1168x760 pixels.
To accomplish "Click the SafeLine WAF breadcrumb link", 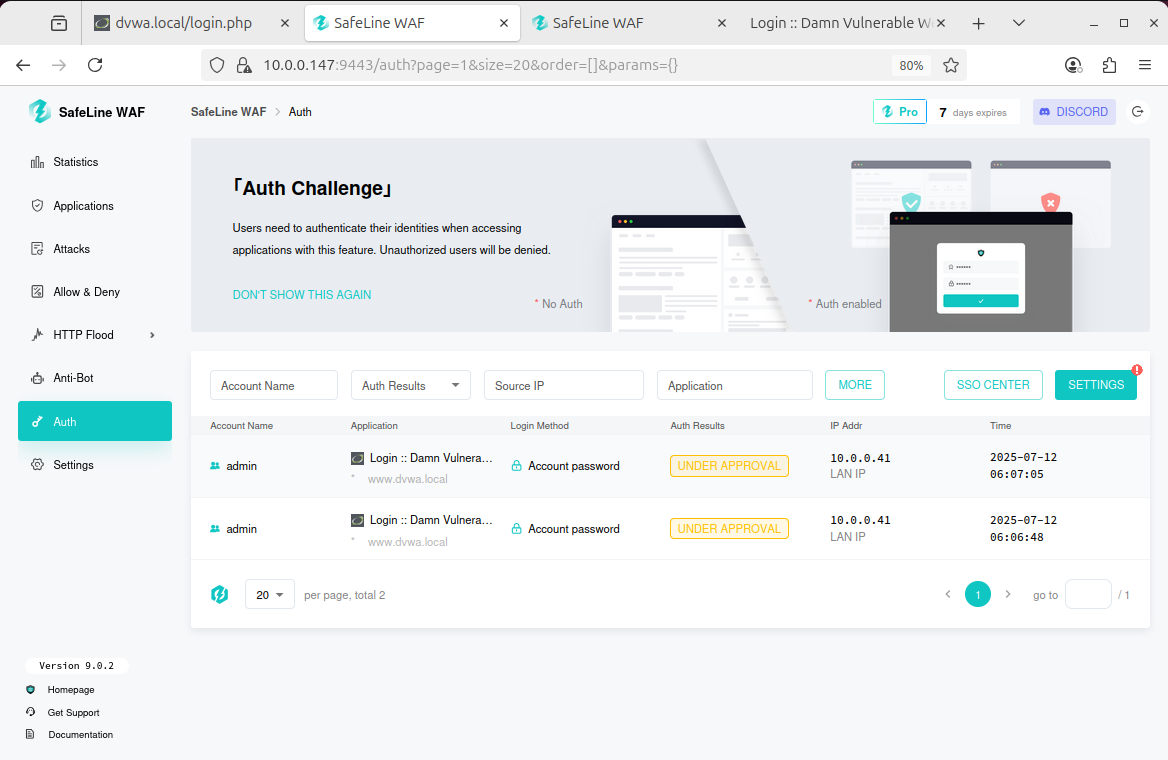I will coord(228,112).
